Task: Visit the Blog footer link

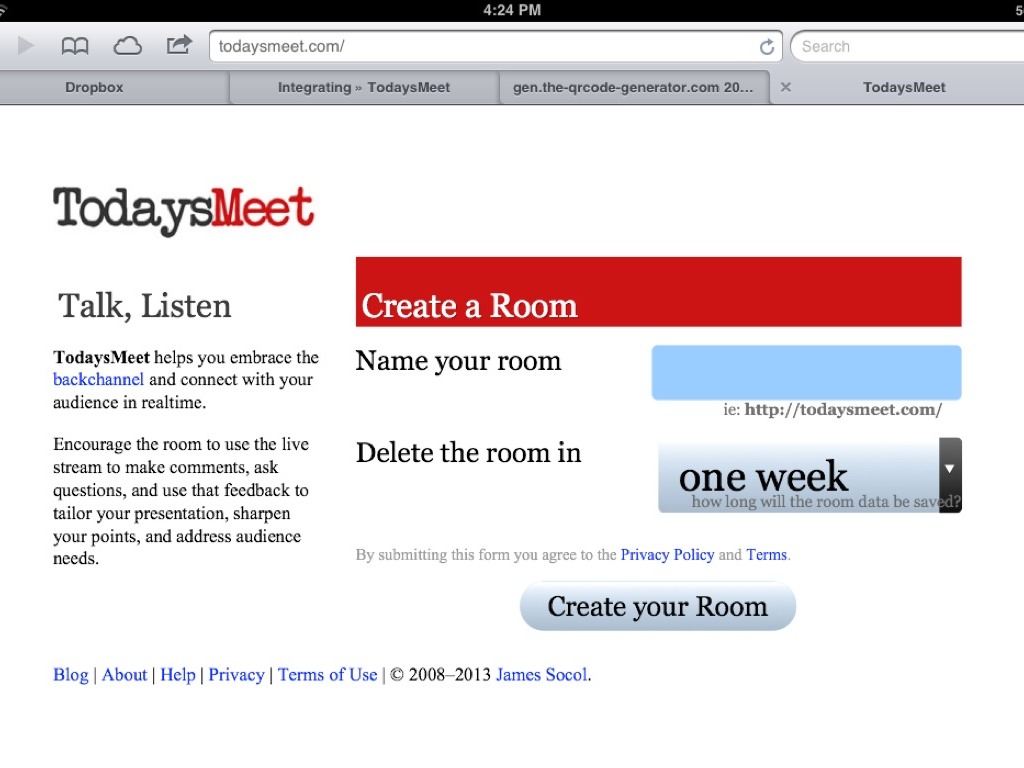Action: click(70, 675)
